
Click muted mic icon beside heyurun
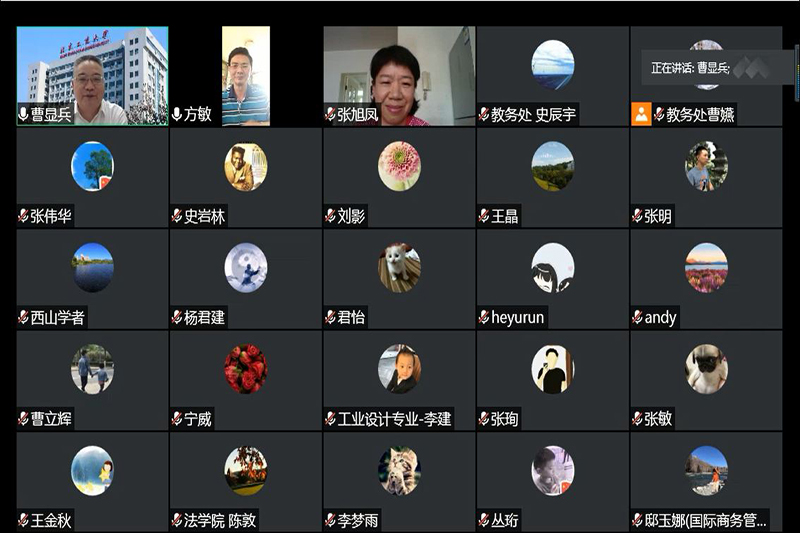484,317
